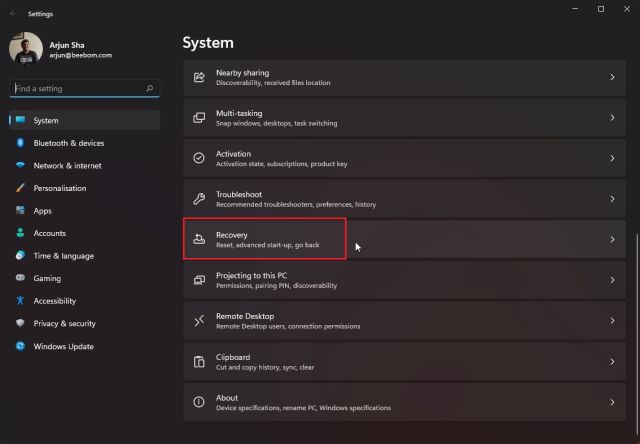640x444 pixels.
Task: Click the arjun@beebom.com account email
Action: click(x=80, y=55)
